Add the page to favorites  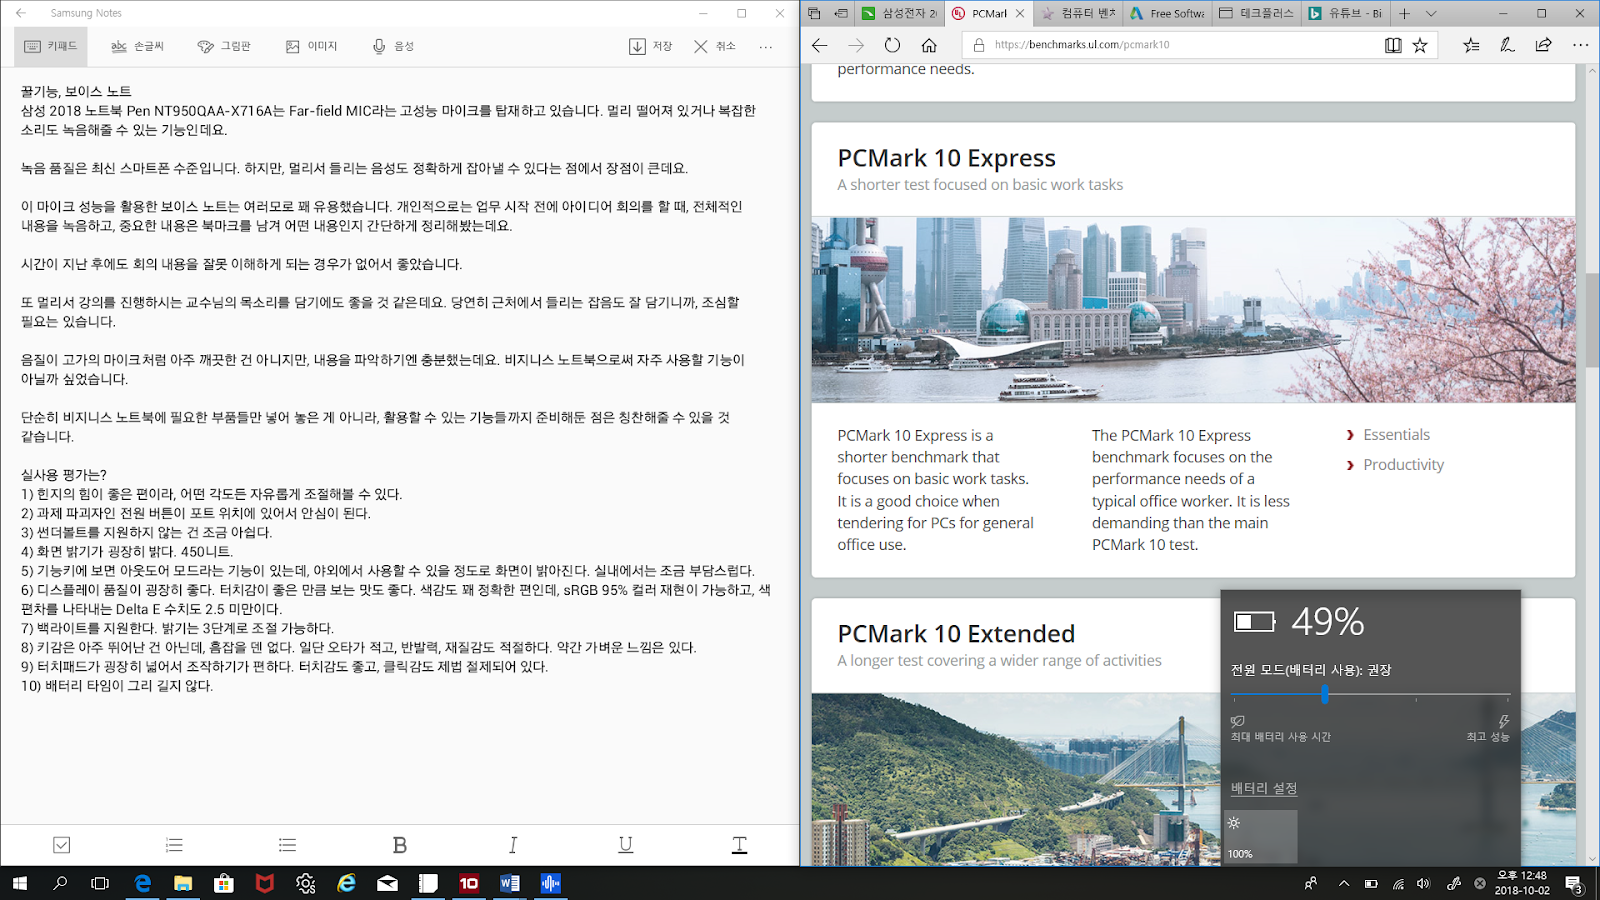tap(1420, 45)
